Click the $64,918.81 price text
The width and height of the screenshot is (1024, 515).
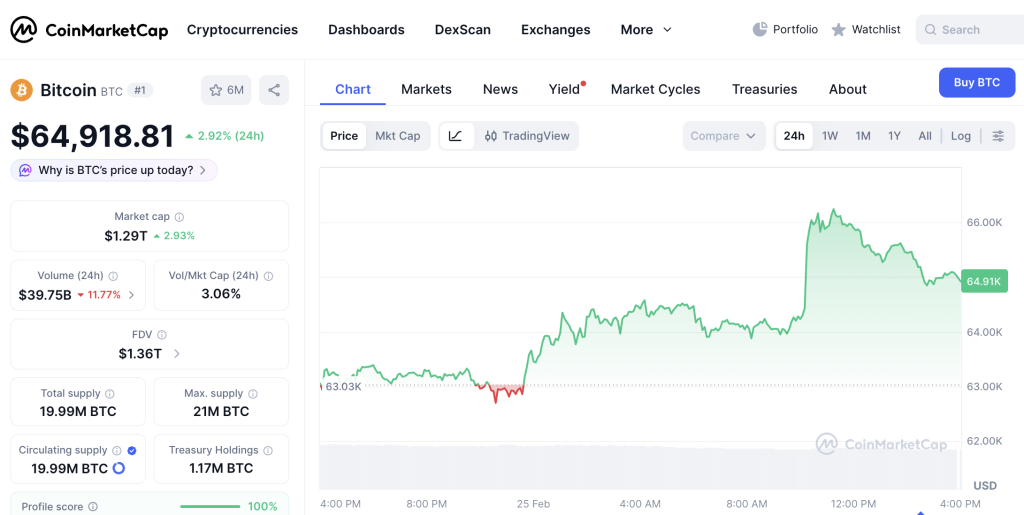tap(93, 136)
